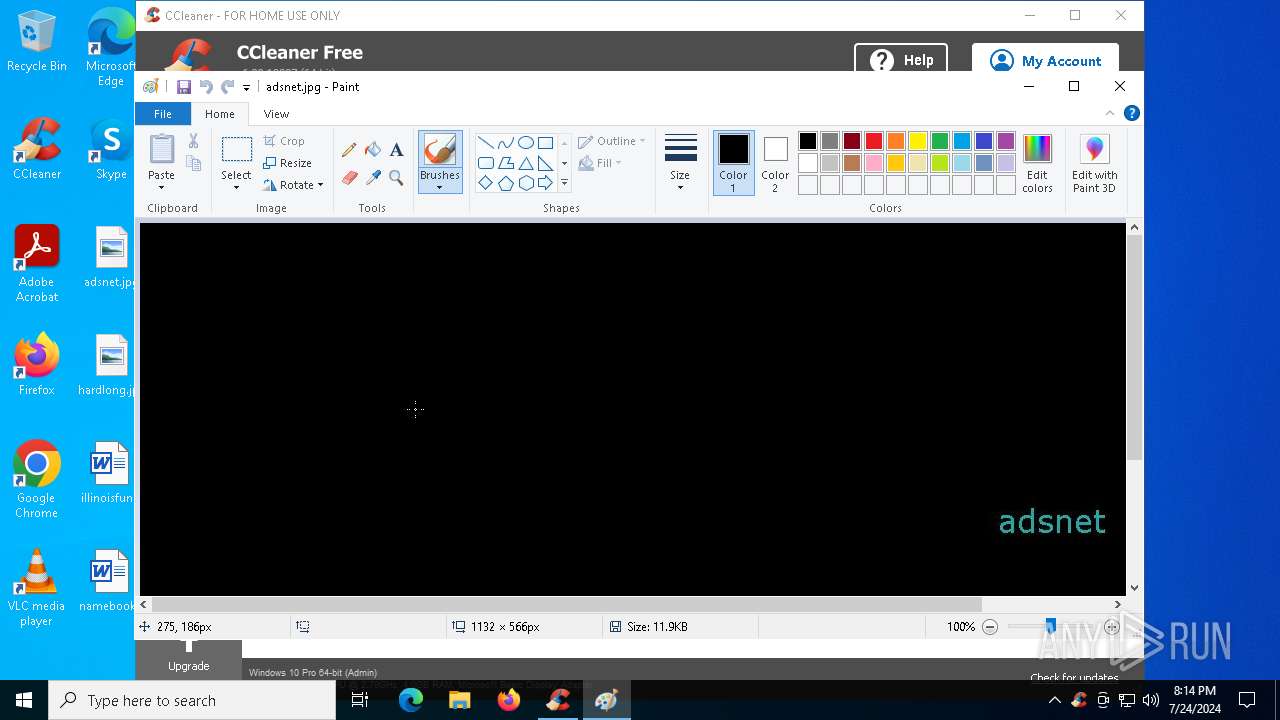Click the taskbar search box
Screen dimensions: 1280x720
(x=192, y=700)
